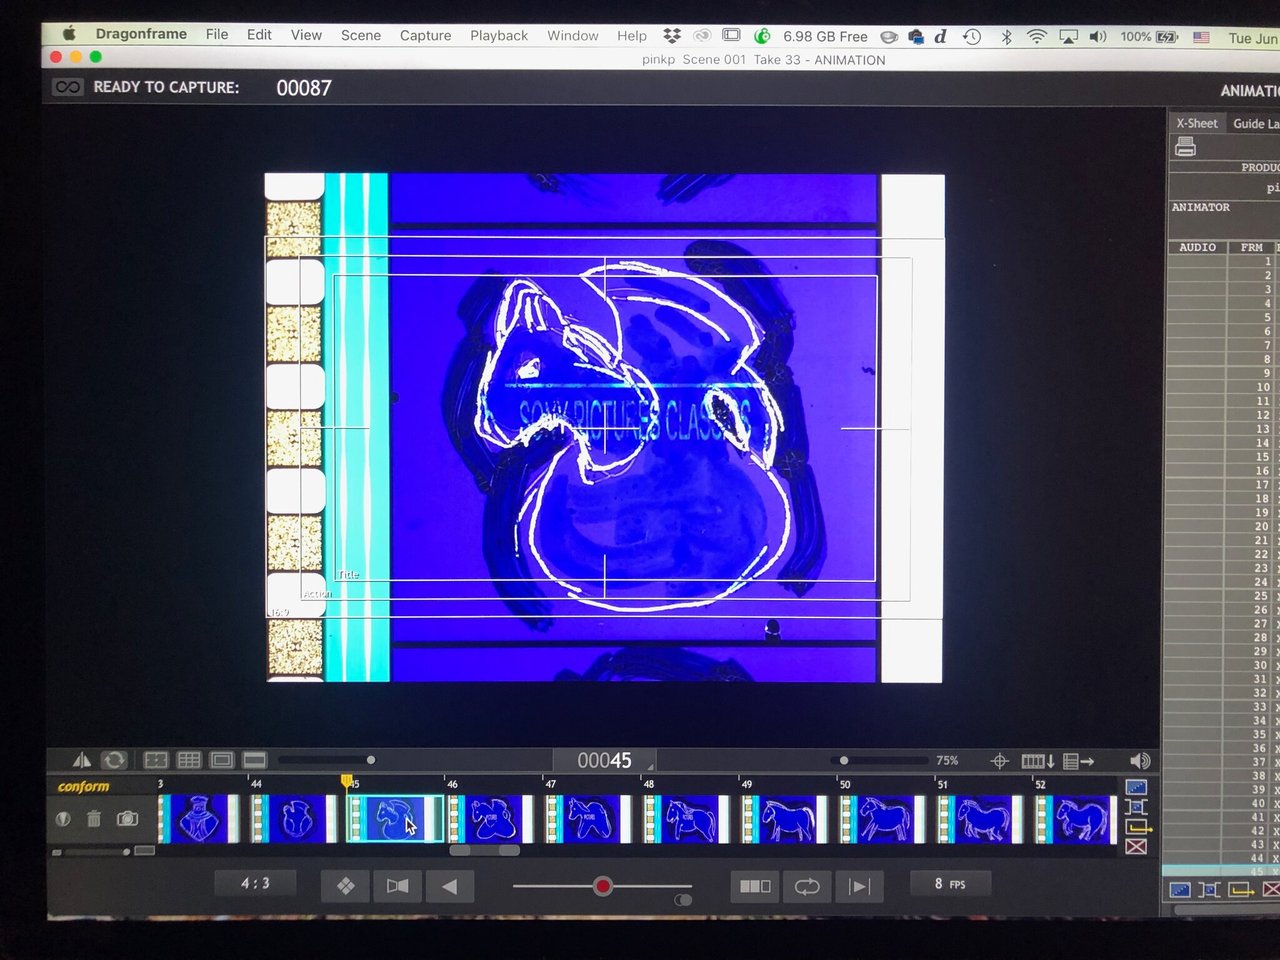This screenshot has width=1280, height=960.
Task: Click the Dropbox icon in menu bar
Action: 672,35
